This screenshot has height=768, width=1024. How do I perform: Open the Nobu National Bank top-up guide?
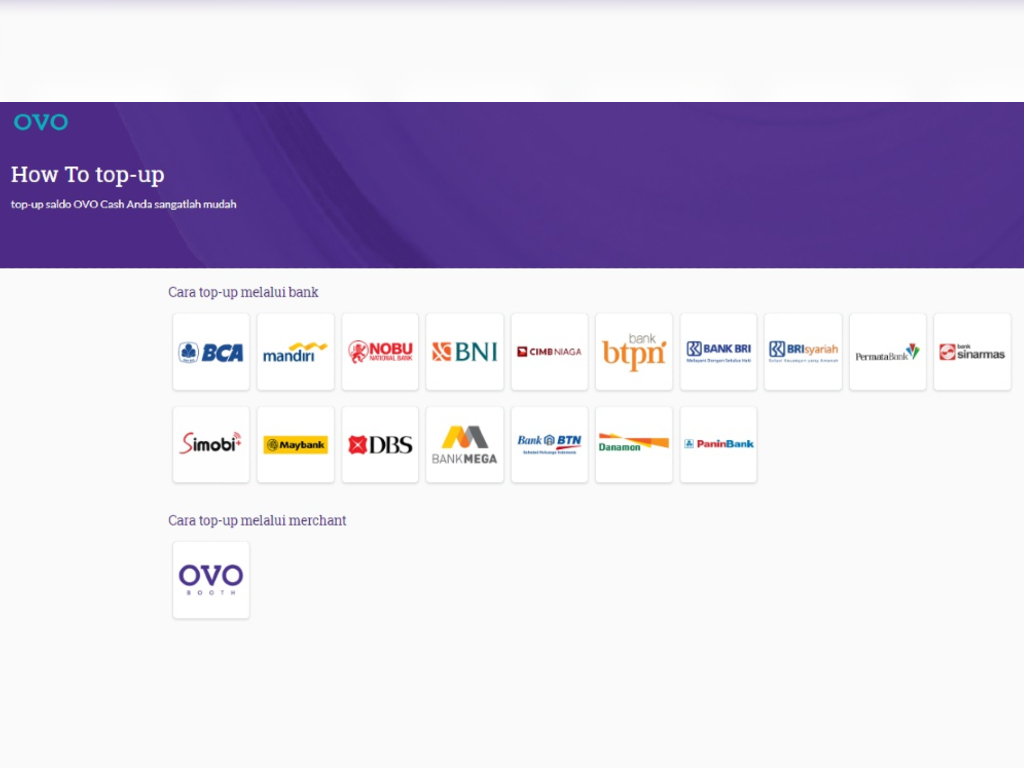pos(380,352)
